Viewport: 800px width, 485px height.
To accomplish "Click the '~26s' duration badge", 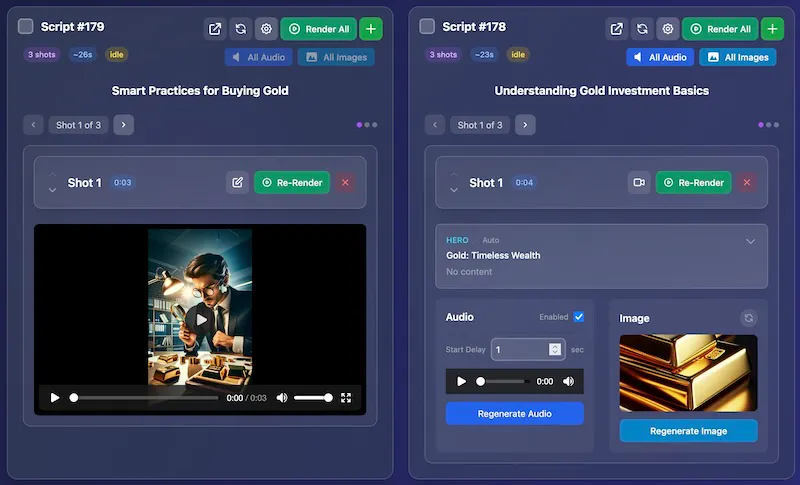I will pos(83,55).
